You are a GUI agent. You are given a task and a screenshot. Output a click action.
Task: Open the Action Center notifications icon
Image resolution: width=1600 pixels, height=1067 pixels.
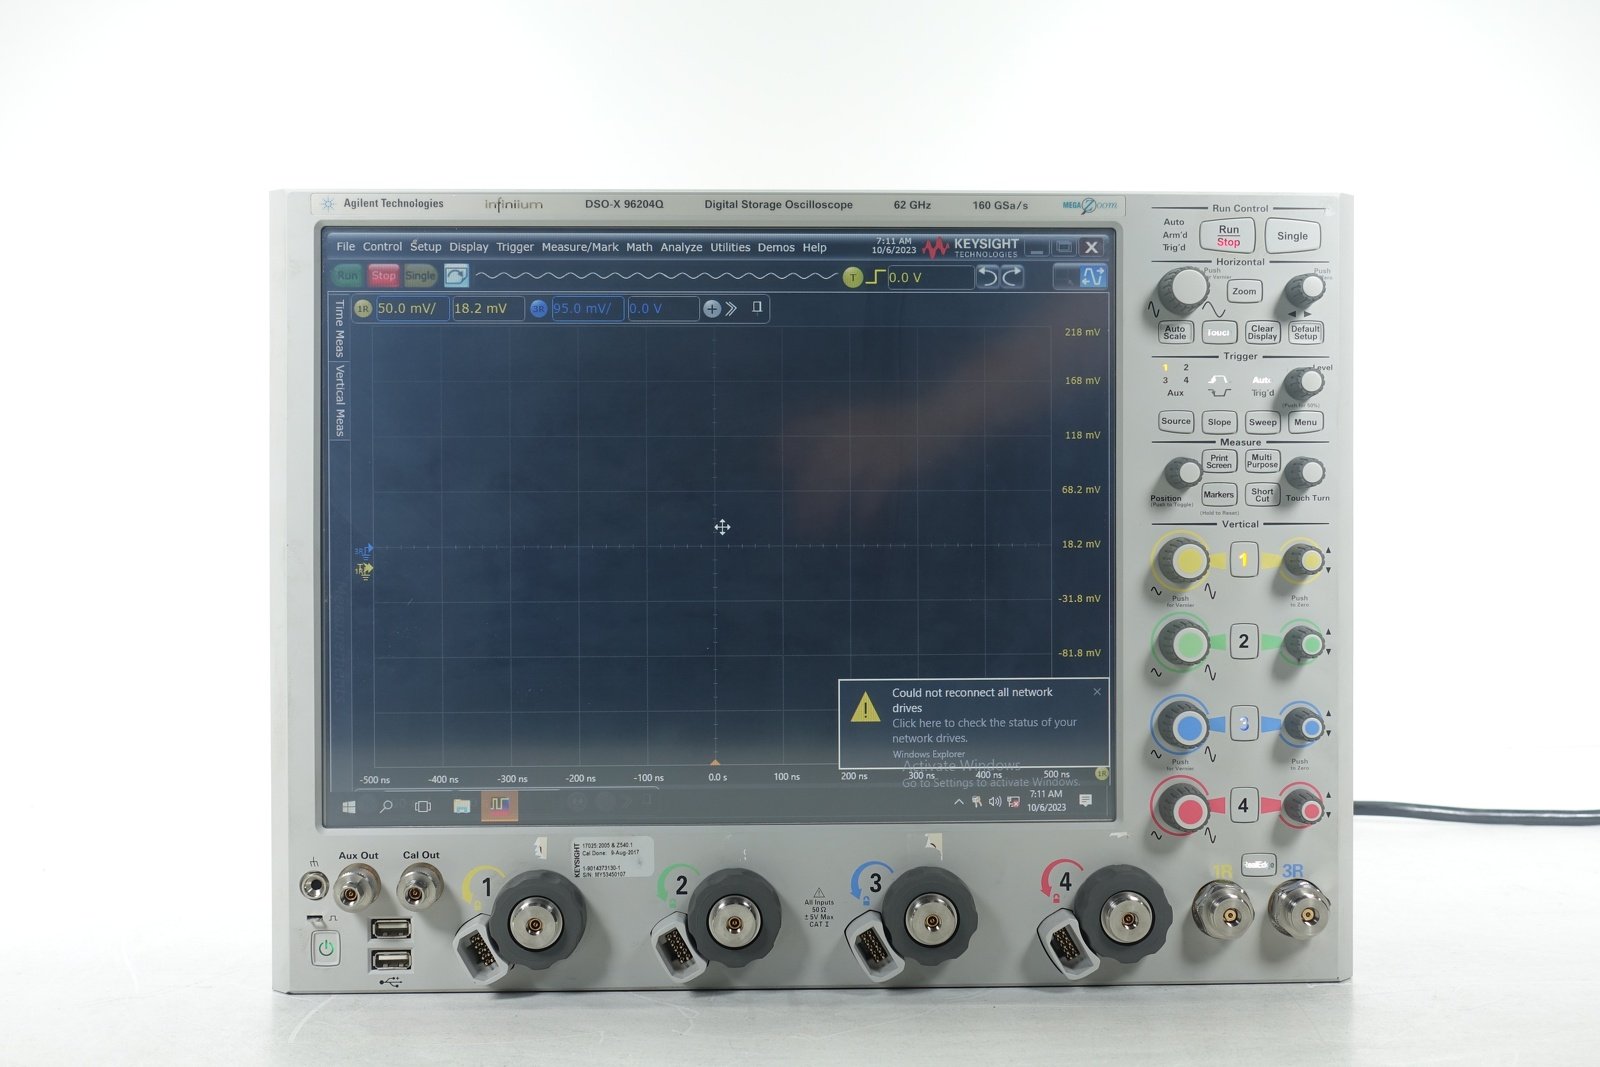1086,801
